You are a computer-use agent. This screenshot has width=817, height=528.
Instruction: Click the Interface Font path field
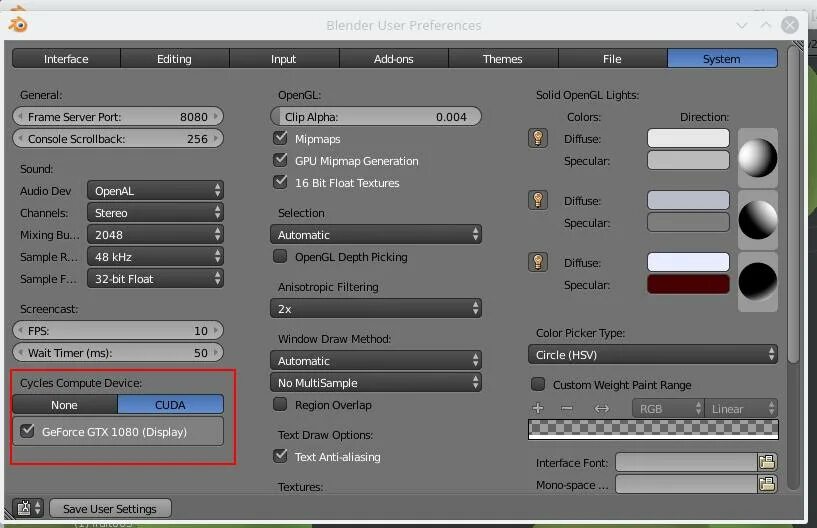click(686, 462)
